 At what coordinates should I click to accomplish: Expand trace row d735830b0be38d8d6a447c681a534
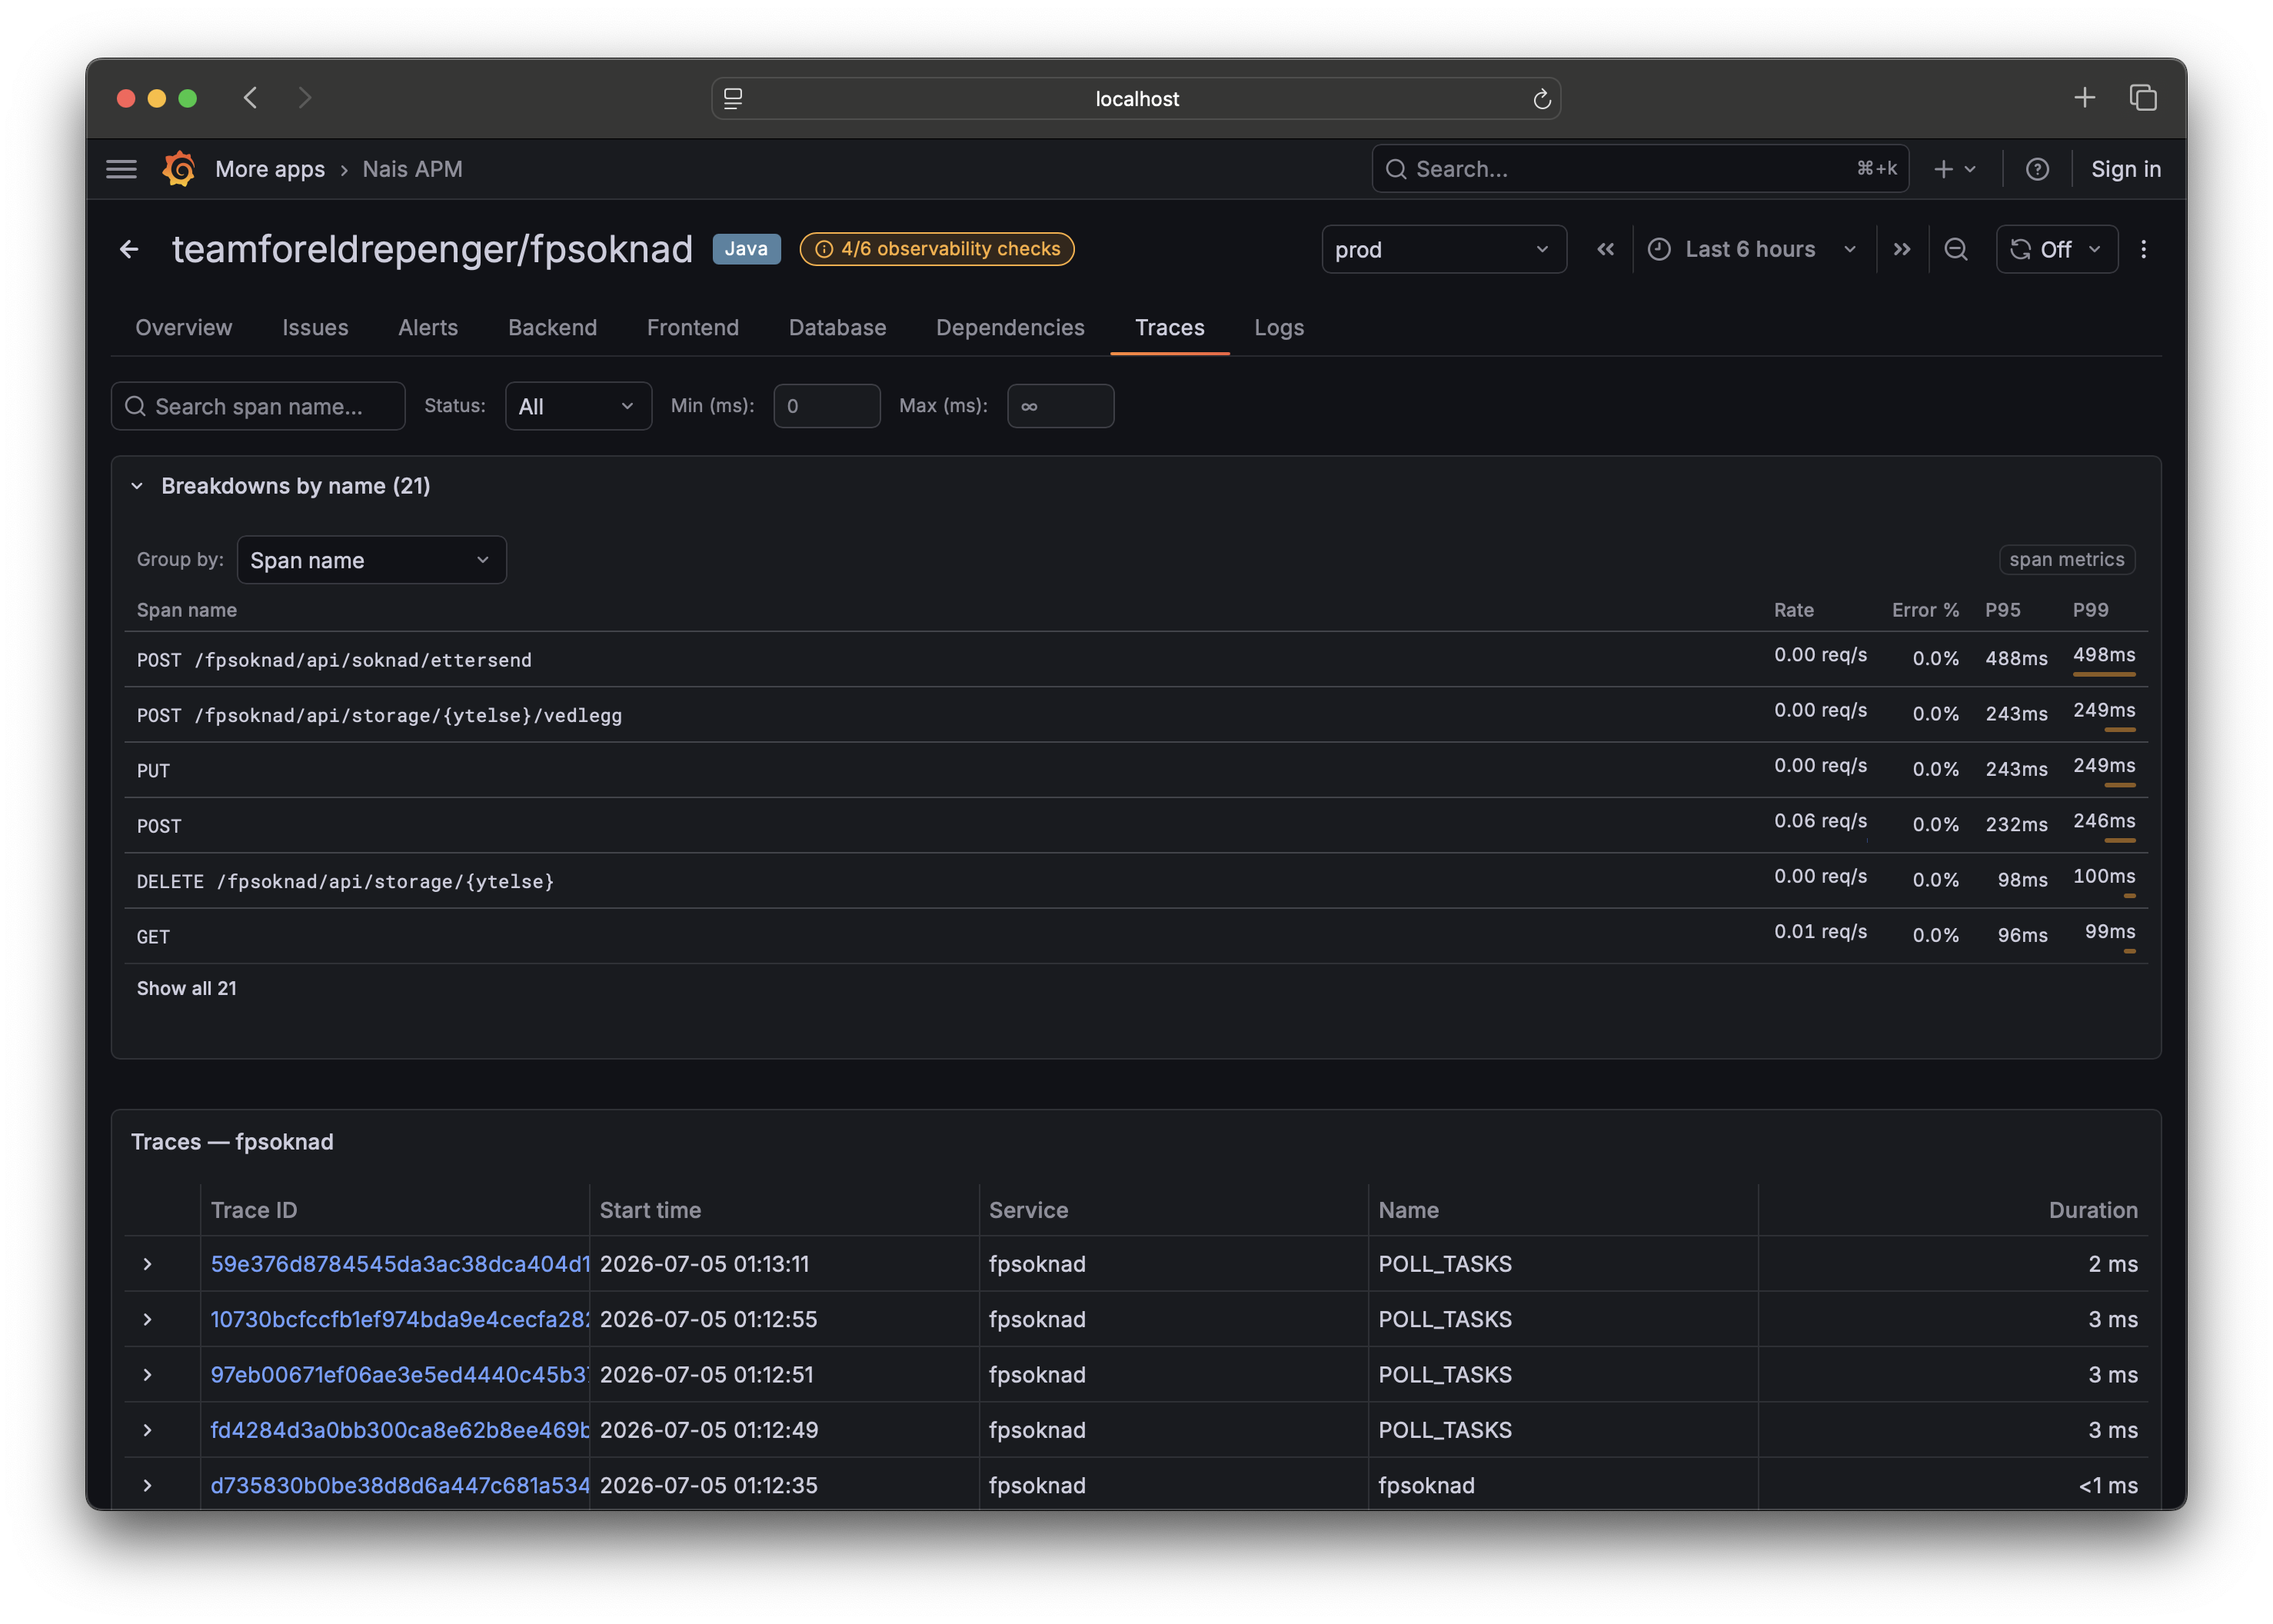click(147, 1485)
